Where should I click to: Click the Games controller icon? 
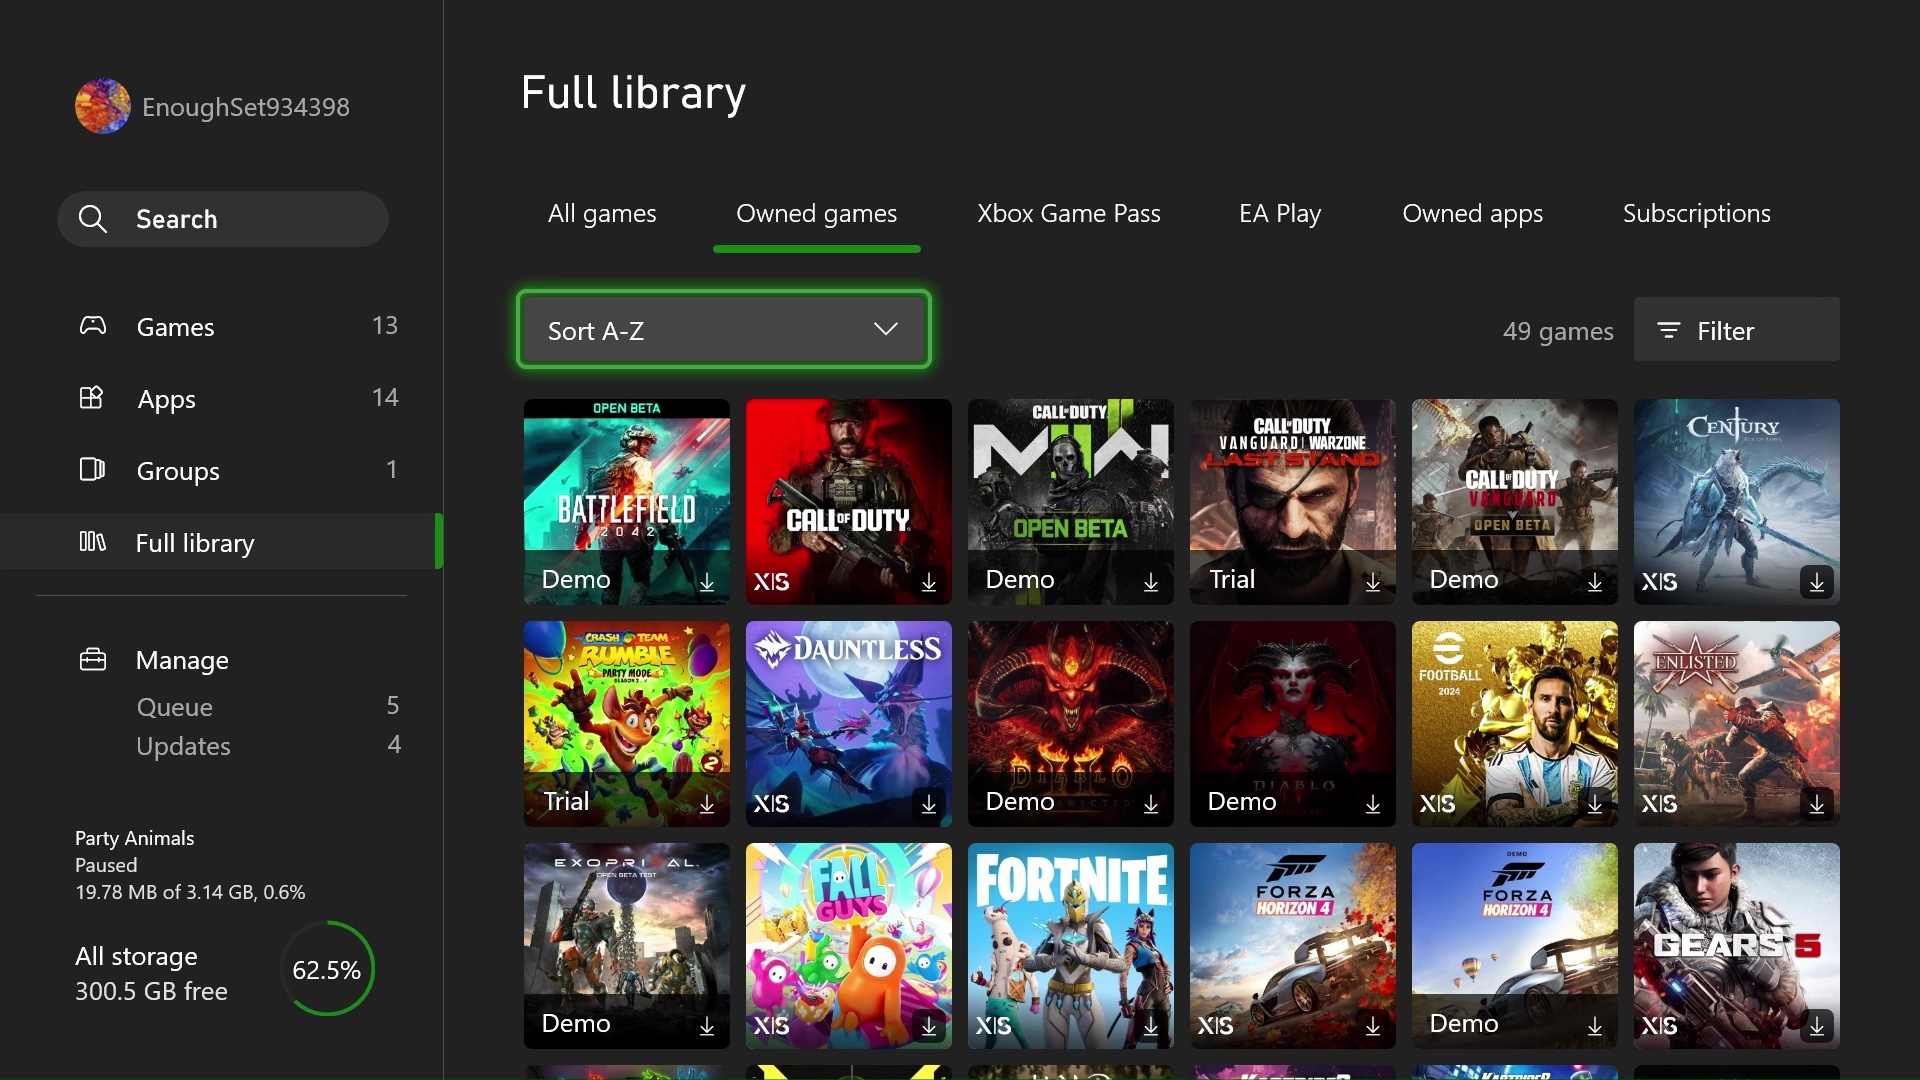click(93, 326)
